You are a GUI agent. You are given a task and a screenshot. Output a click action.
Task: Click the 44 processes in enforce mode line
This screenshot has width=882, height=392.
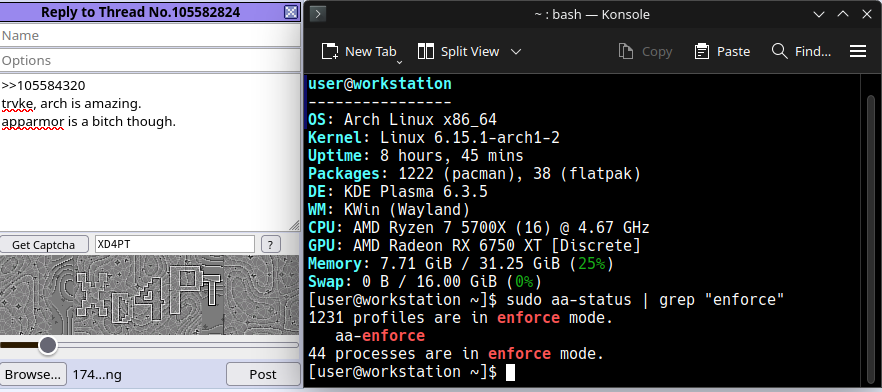coord(456,354)
